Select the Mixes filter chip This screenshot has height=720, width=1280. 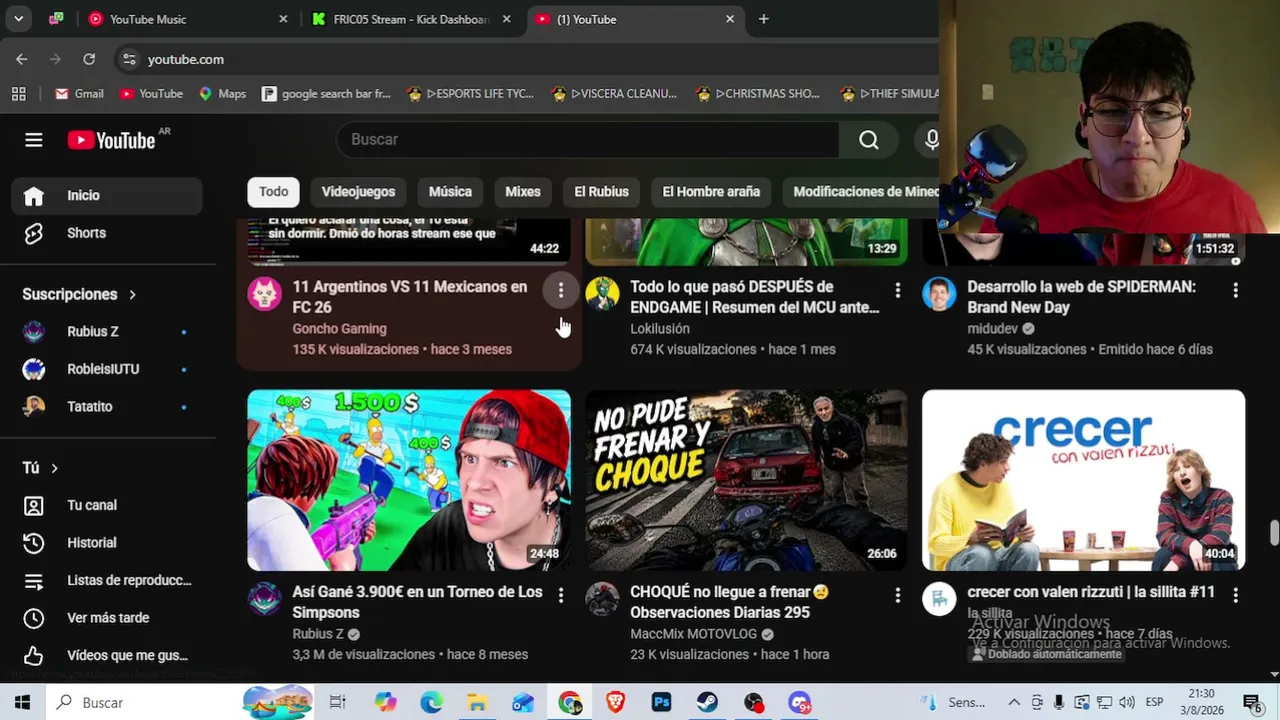click(523, 192)
